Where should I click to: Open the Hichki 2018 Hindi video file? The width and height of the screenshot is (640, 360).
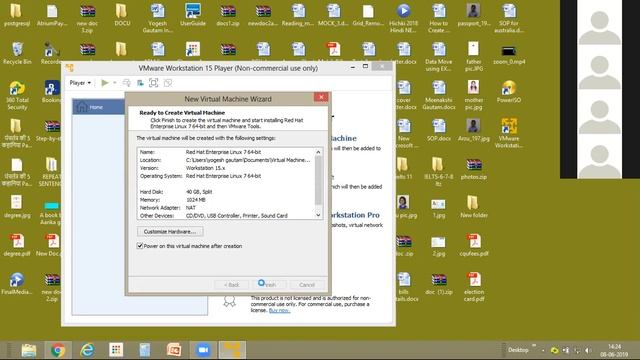[x=404, y=18]
